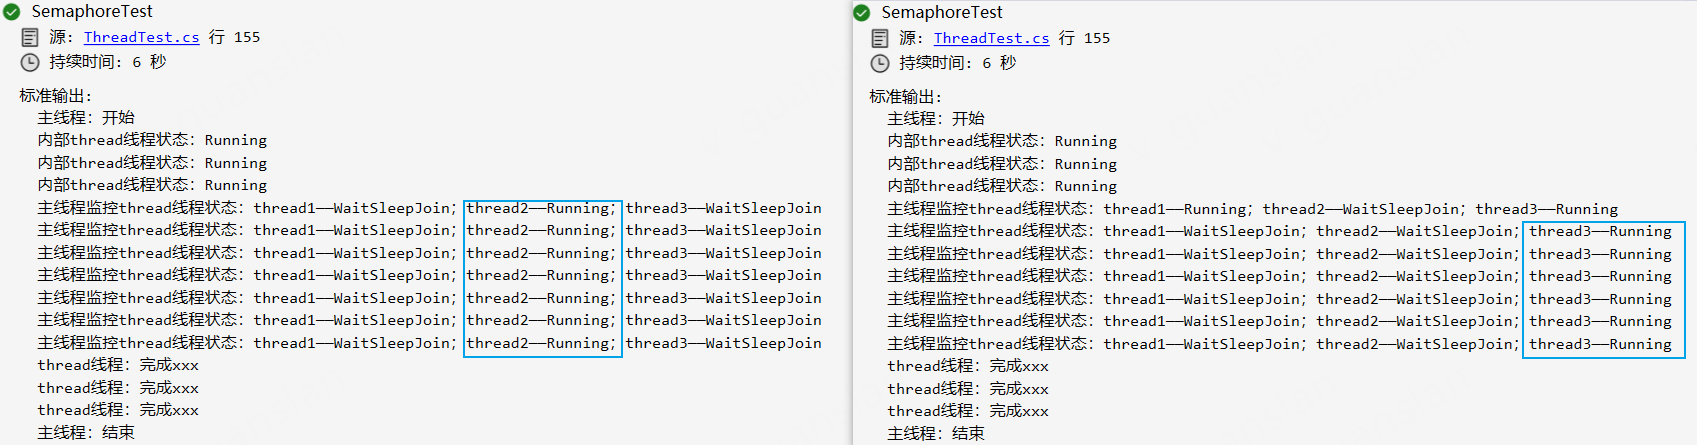Click left panel's 标准输出 heading
Image resolution: width=1697 pixels, height=445 pixels.
(55, 96)
